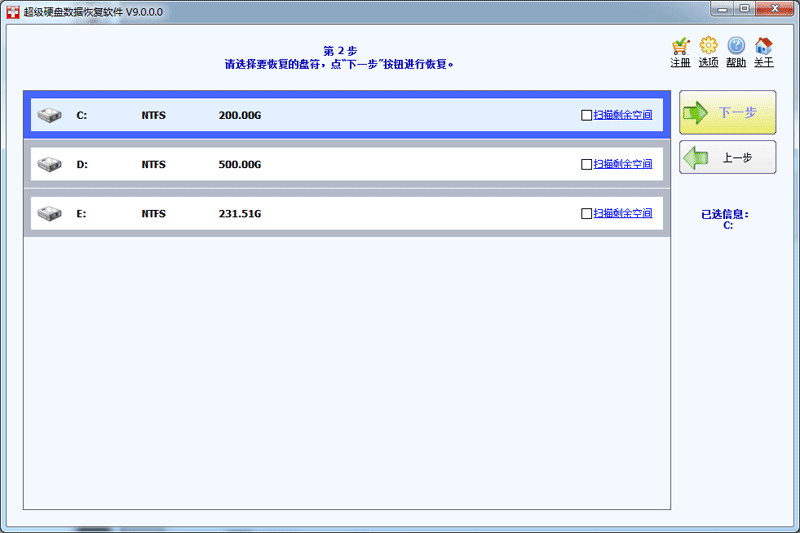Viewport: 800px width, 533px height.
Task: Enable 扫描剩余空间 checkbox for C: drive
Action: (x=587, y=115)
